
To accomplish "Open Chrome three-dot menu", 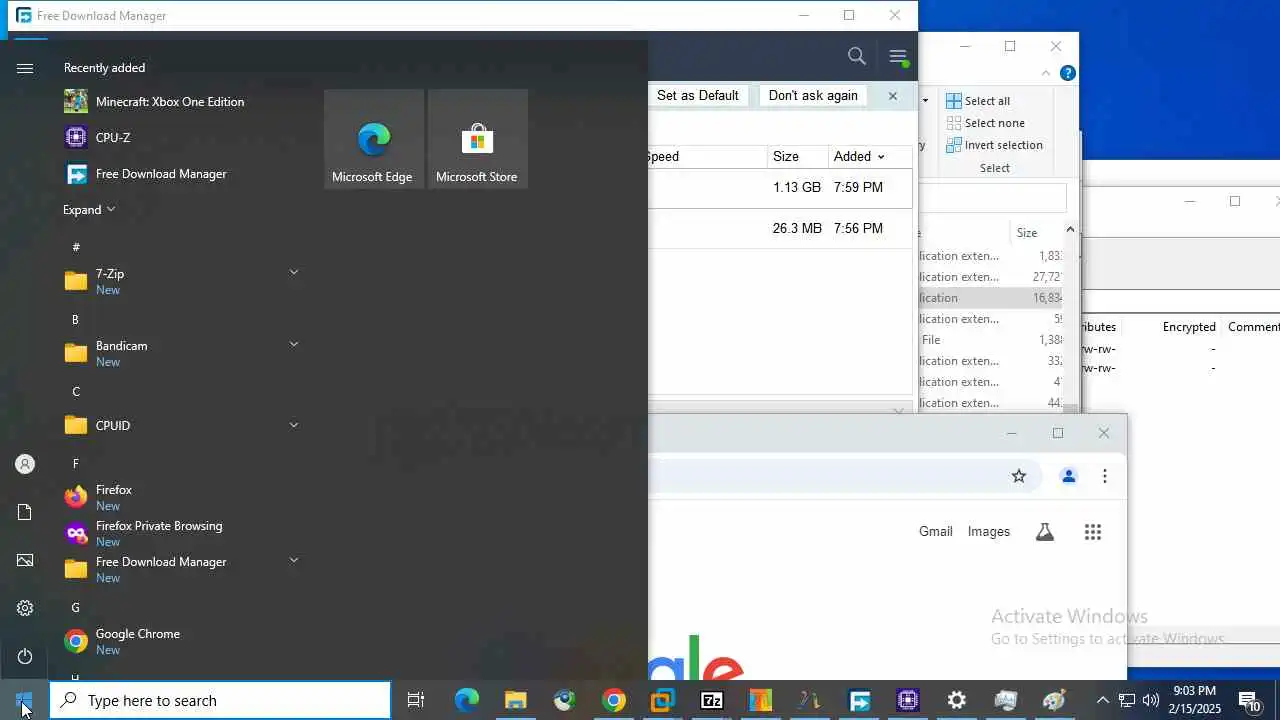I will (1105, 477).
